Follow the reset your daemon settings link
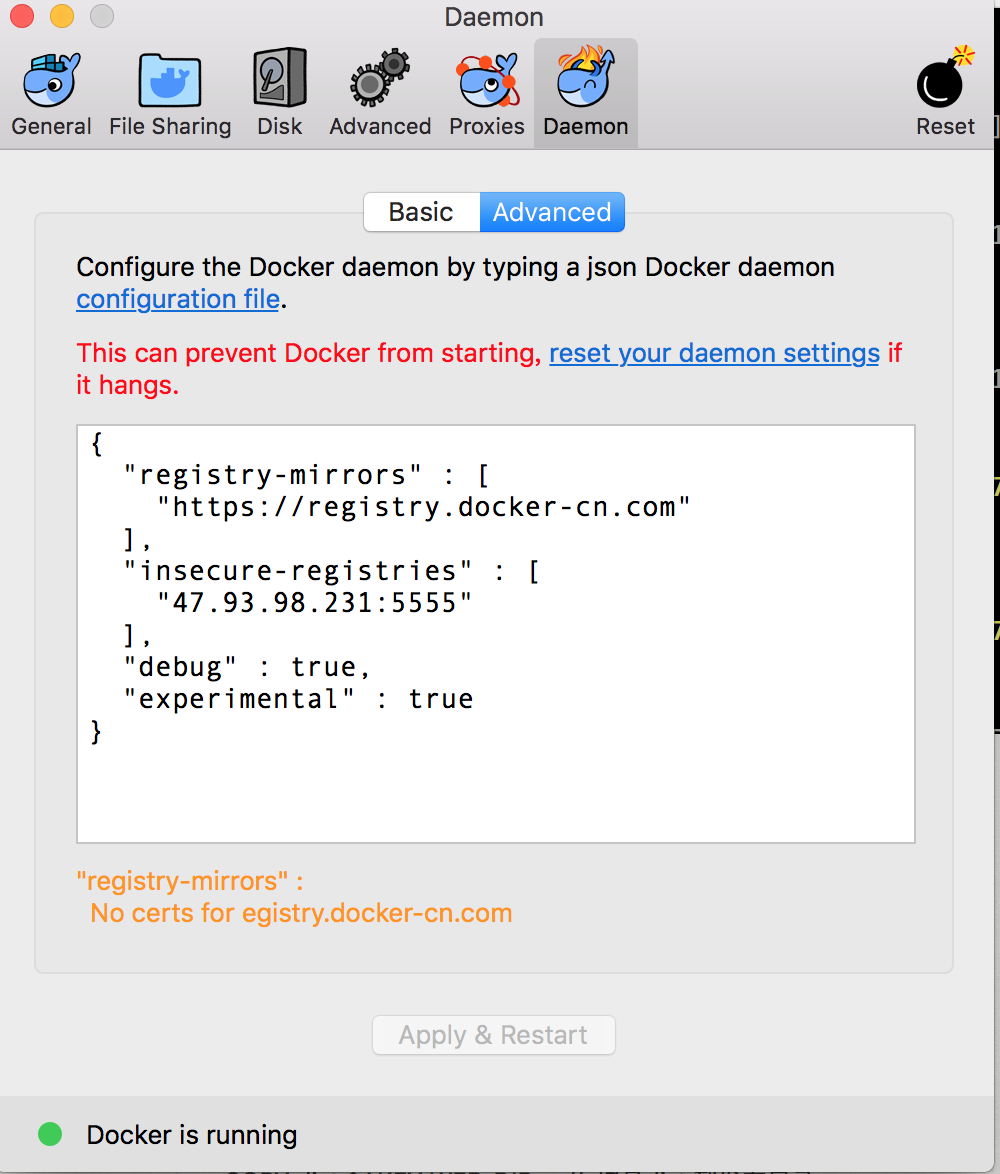This screenshot has width=1000, height=1174. point(714,353)
